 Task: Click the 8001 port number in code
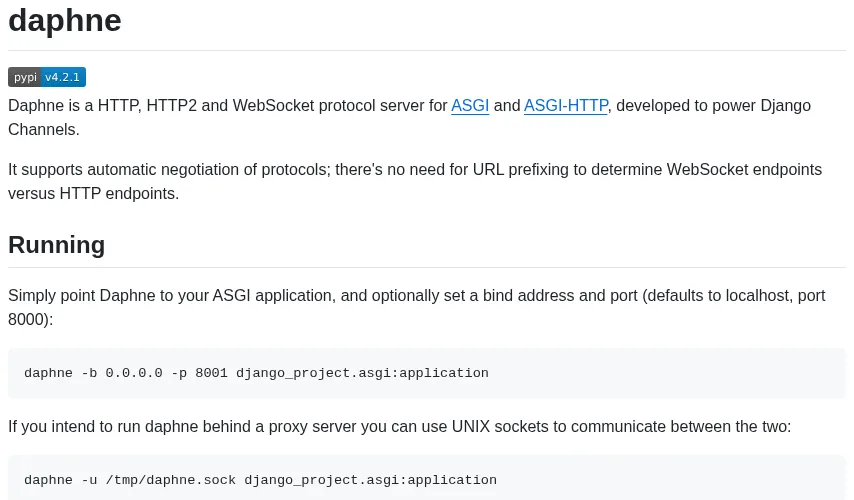(211, 373)
